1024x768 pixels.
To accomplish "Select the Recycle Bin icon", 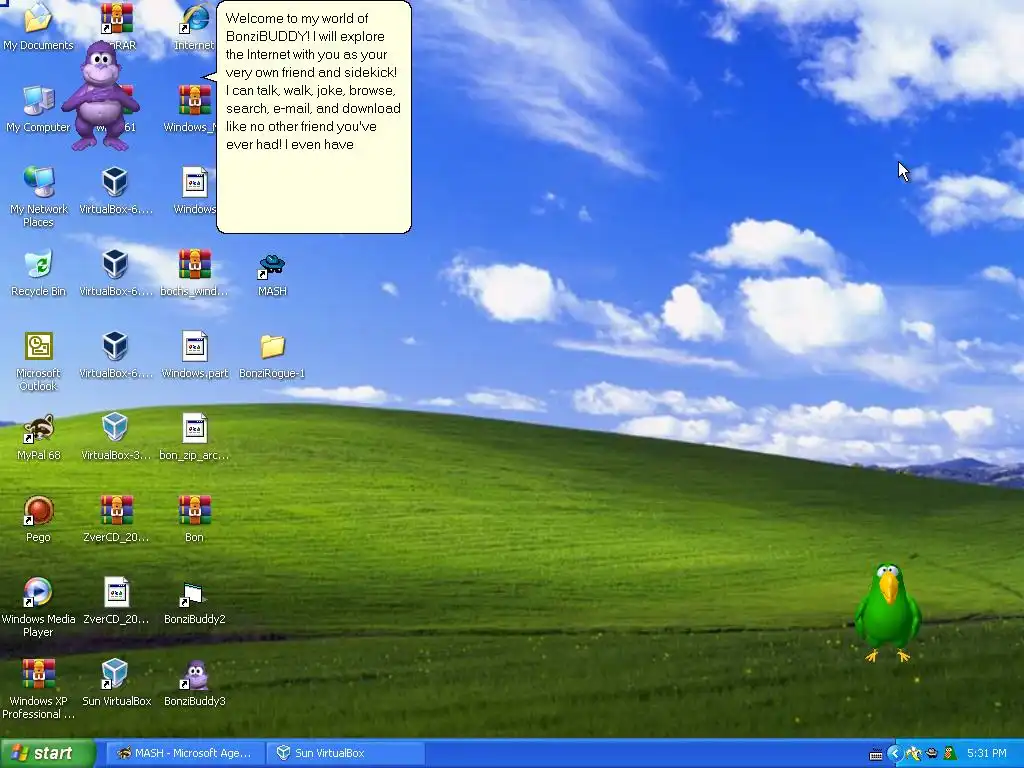I will coord(38,273).
